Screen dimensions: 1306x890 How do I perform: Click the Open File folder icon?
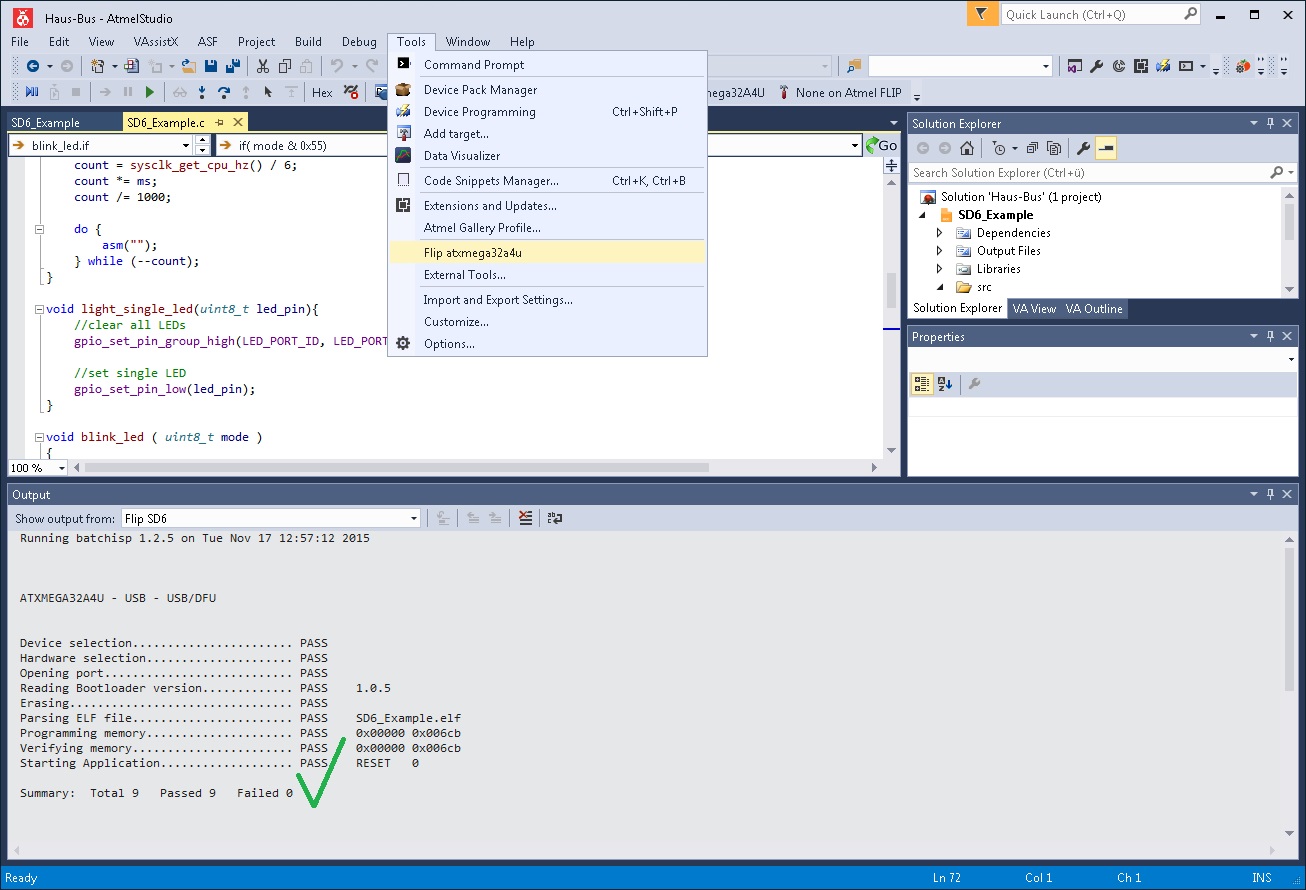pyautogui.click(x=189, y=66)
